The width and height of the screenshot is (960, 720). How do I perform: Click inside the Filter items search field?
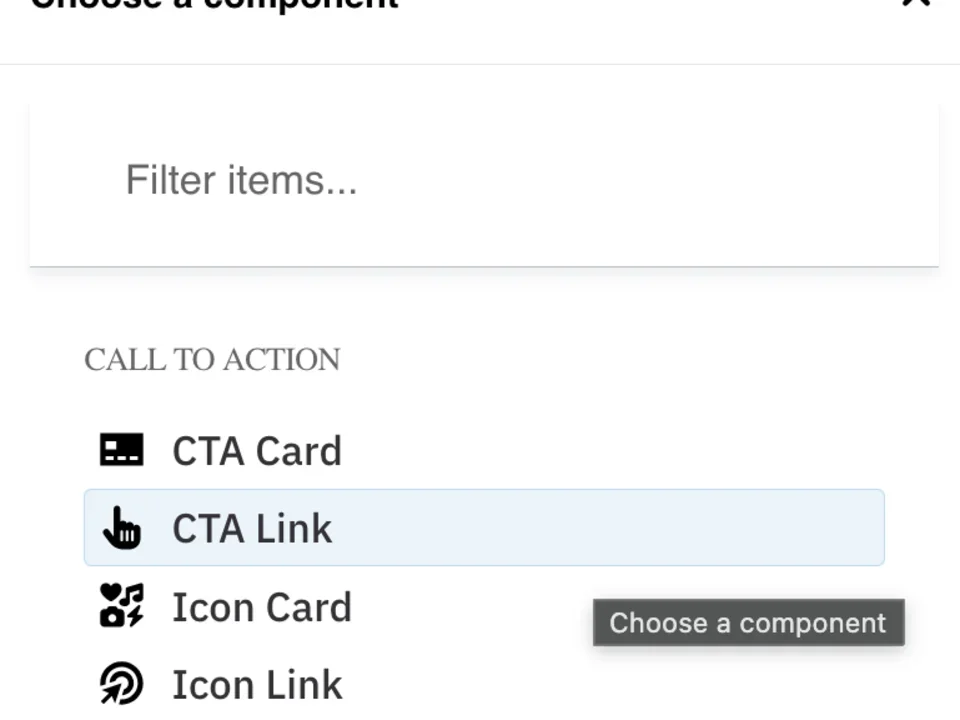point(480,181)
